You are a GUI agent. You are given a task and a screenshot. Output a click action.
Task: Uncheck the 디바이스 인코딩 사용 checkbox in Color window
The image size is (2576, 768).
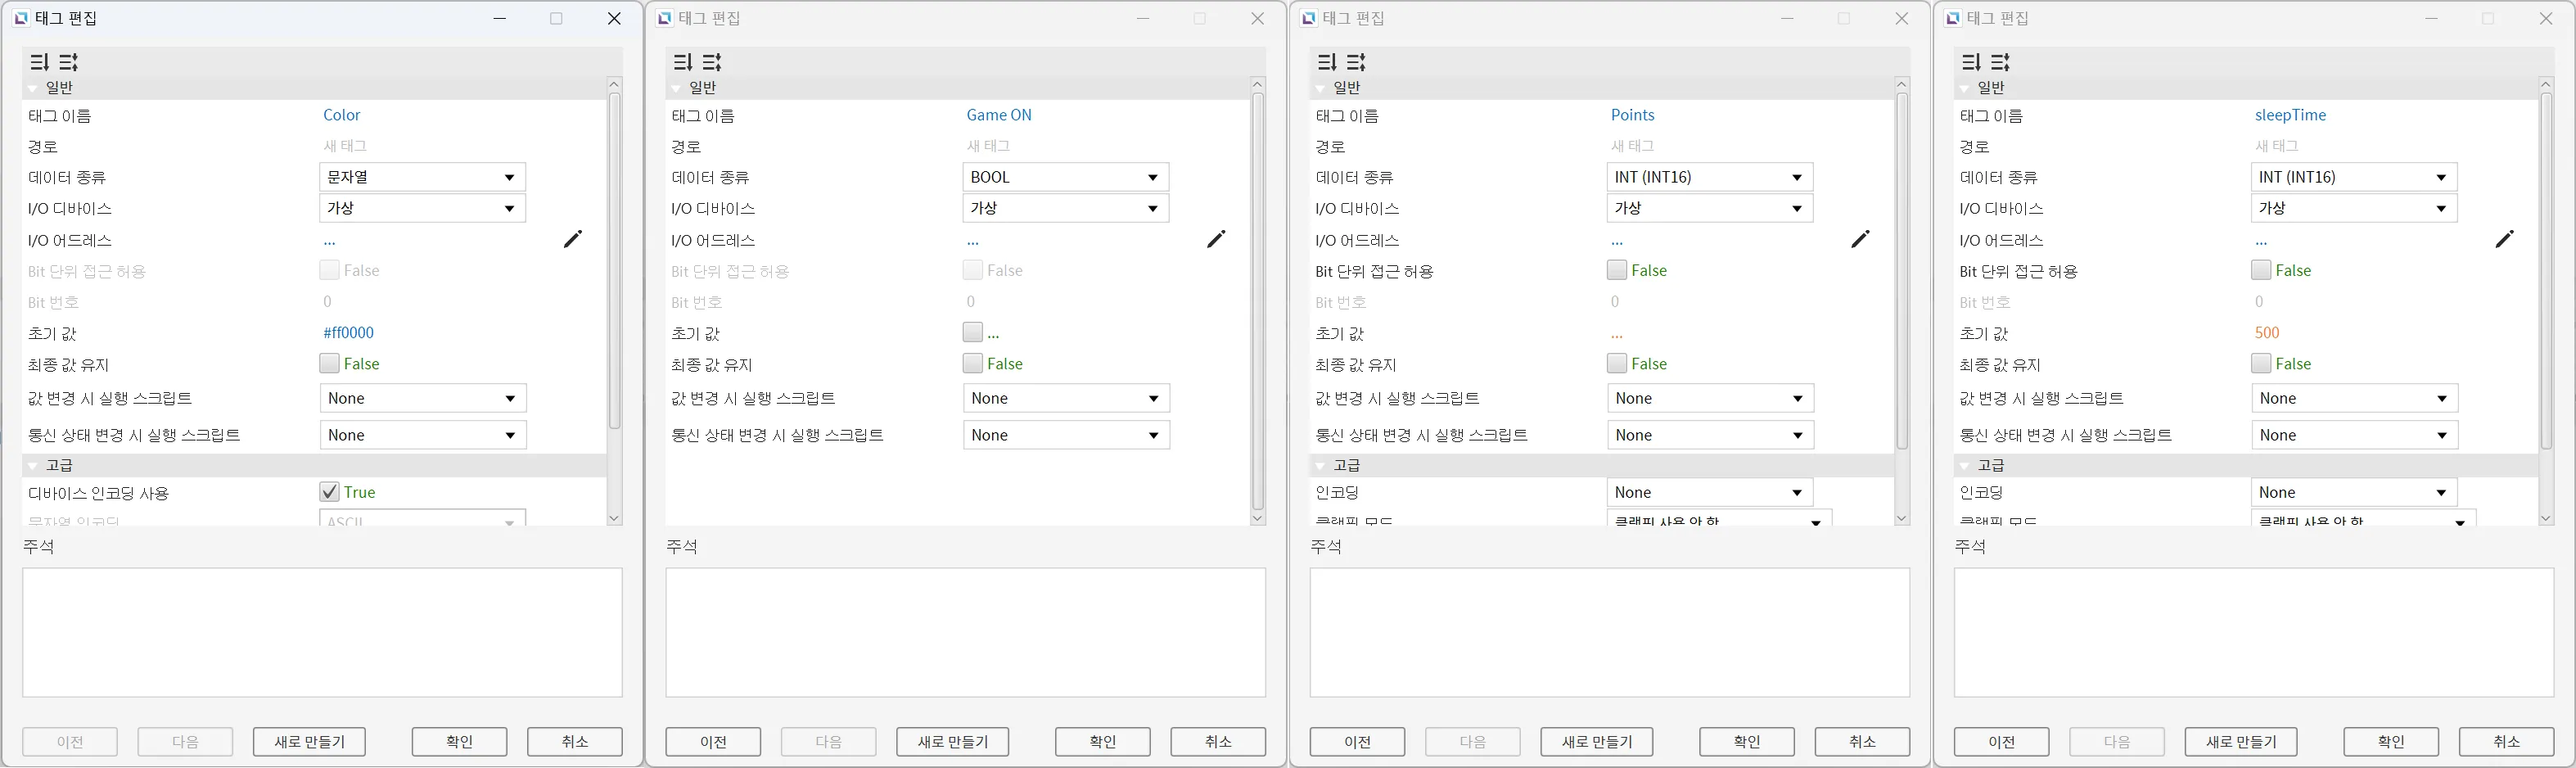pos(329,492)
